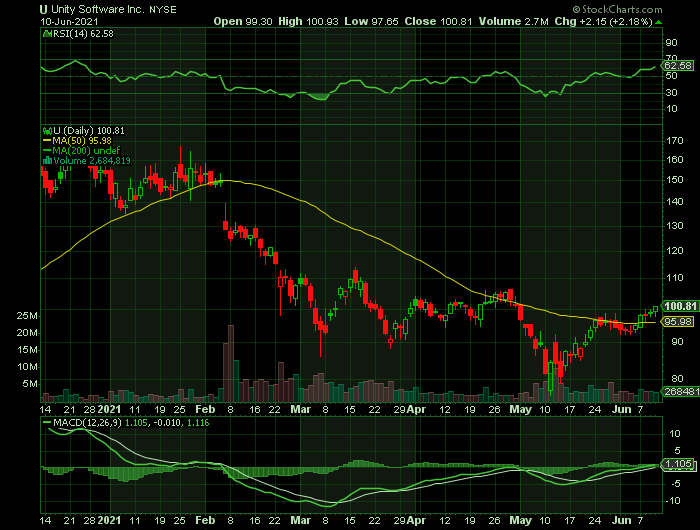This screenshot has width=700, height=530.
Task: Click the bold U ticker symbol in title
Action: point(43,7)
